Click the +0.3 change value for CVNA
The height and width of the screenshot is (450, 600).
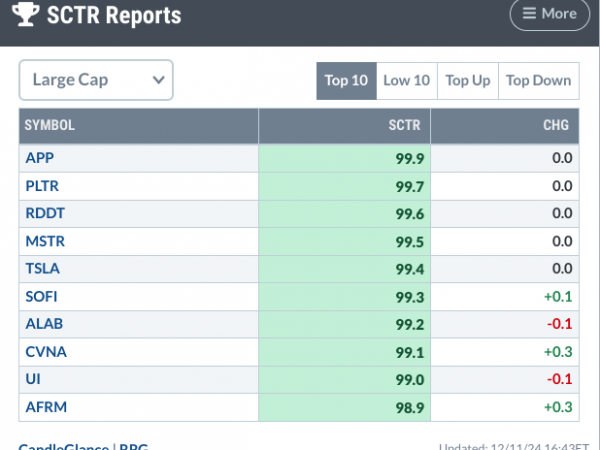[x=558, y=352]
